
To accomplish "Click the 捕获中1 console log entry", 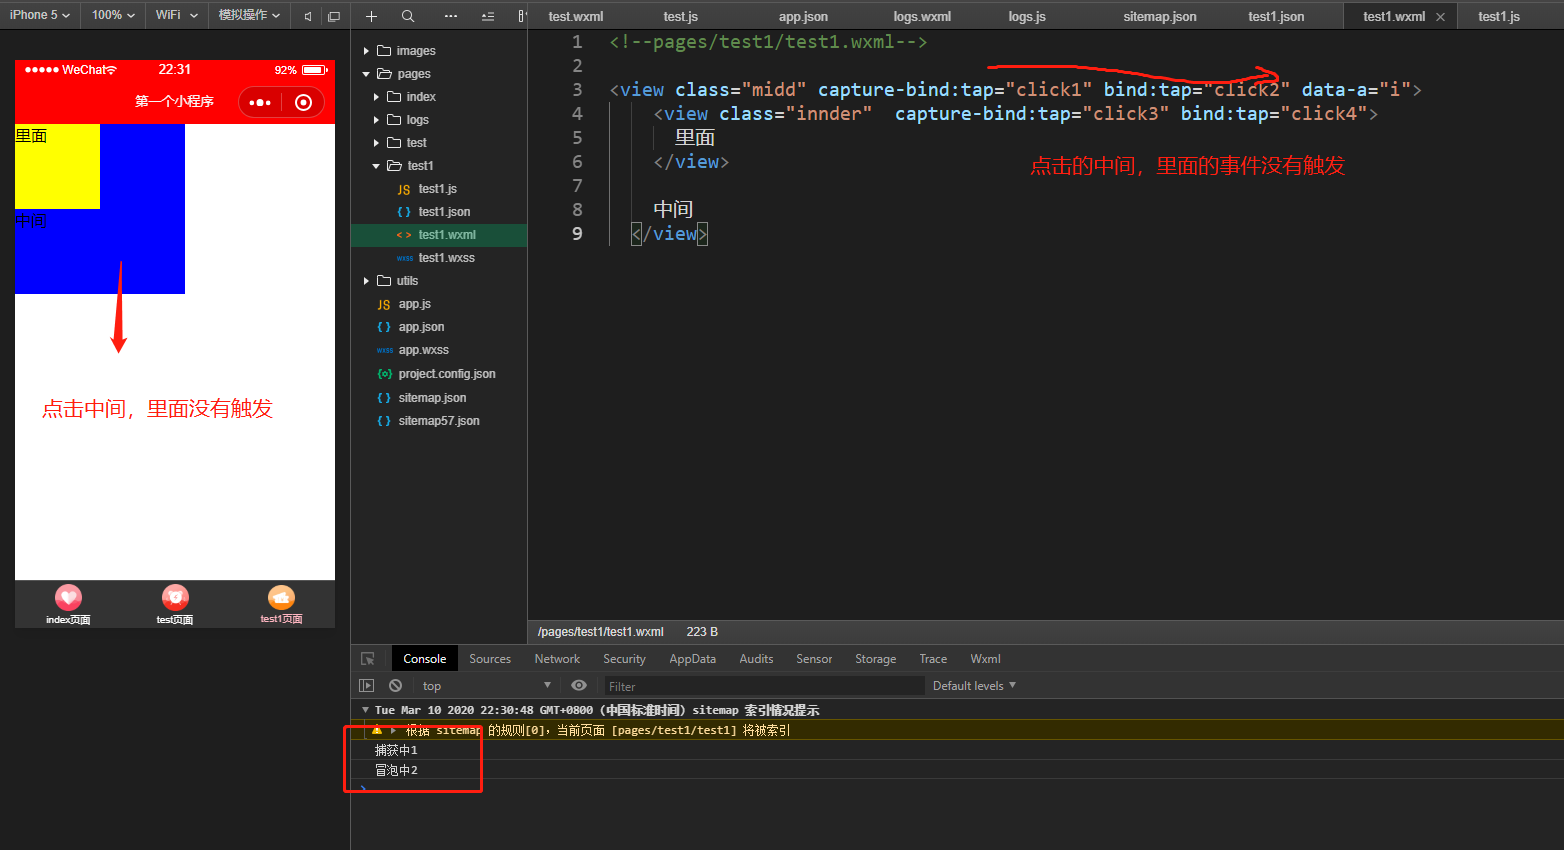I will click(x=396, y=750).
